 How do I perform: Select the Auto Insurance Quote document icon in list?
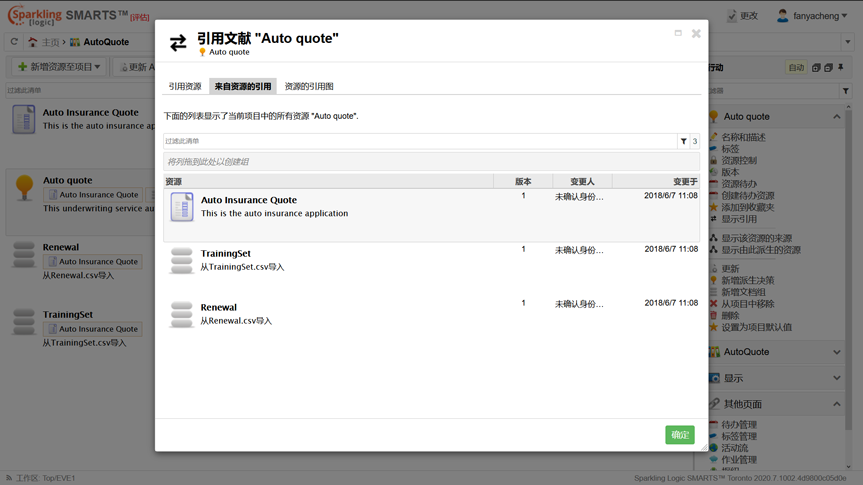click(182, 207)
